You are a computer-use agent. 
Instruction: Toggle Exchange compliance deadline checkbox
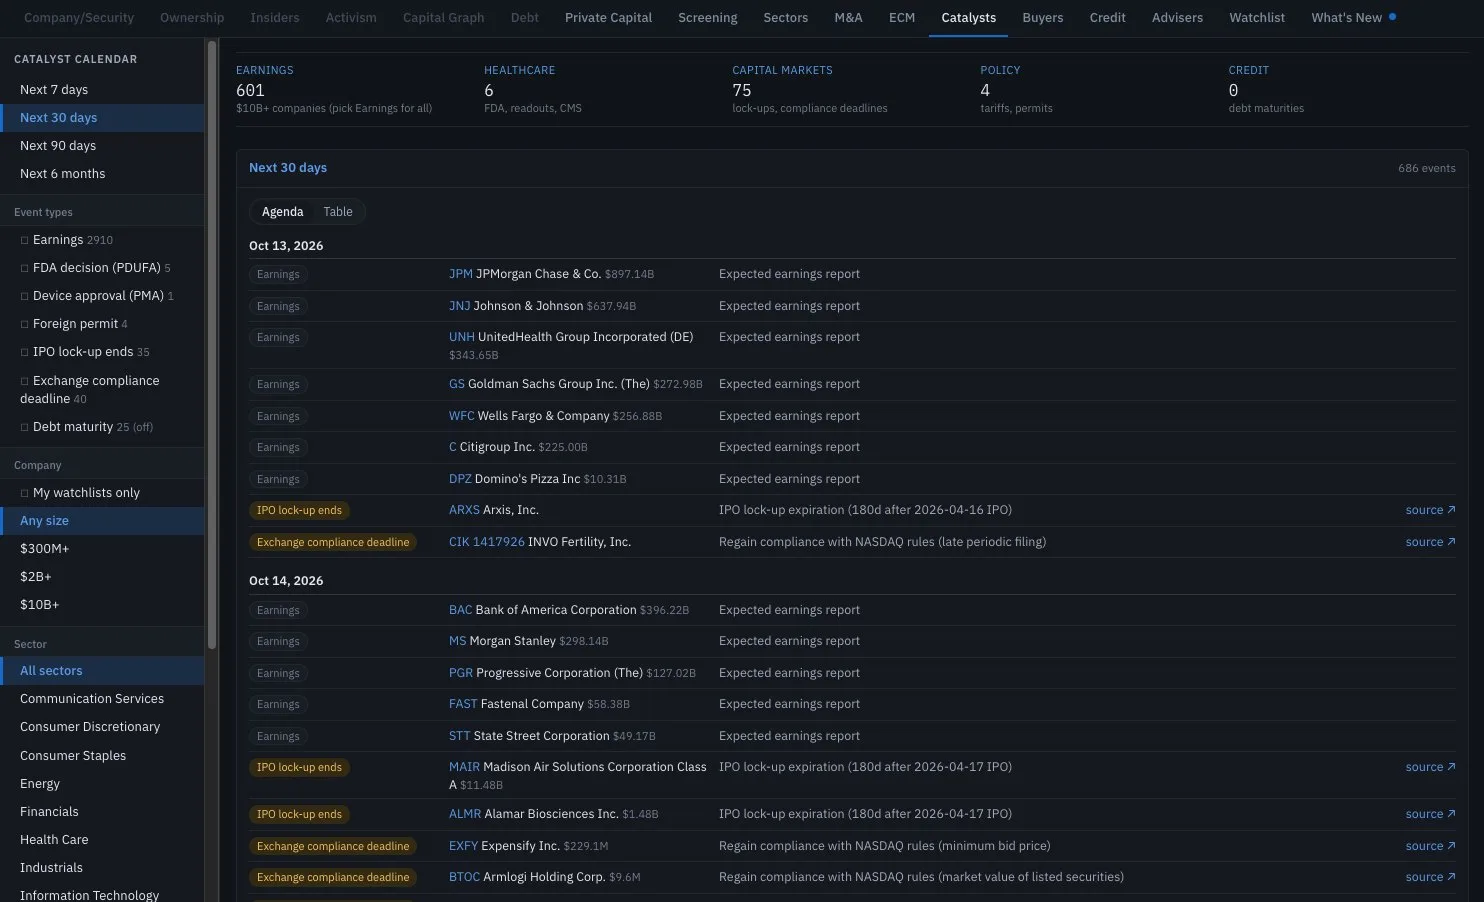click(x=24, y=381)
